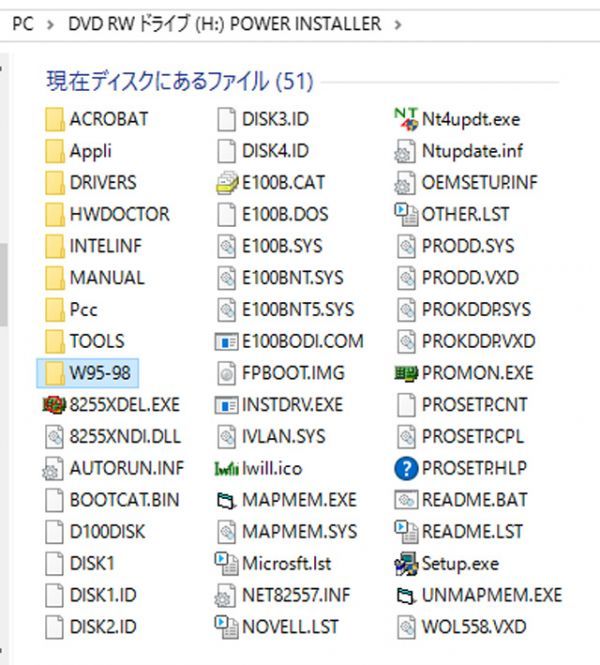
Task: Select the Pcc folder name
Action: click(84, 310)
